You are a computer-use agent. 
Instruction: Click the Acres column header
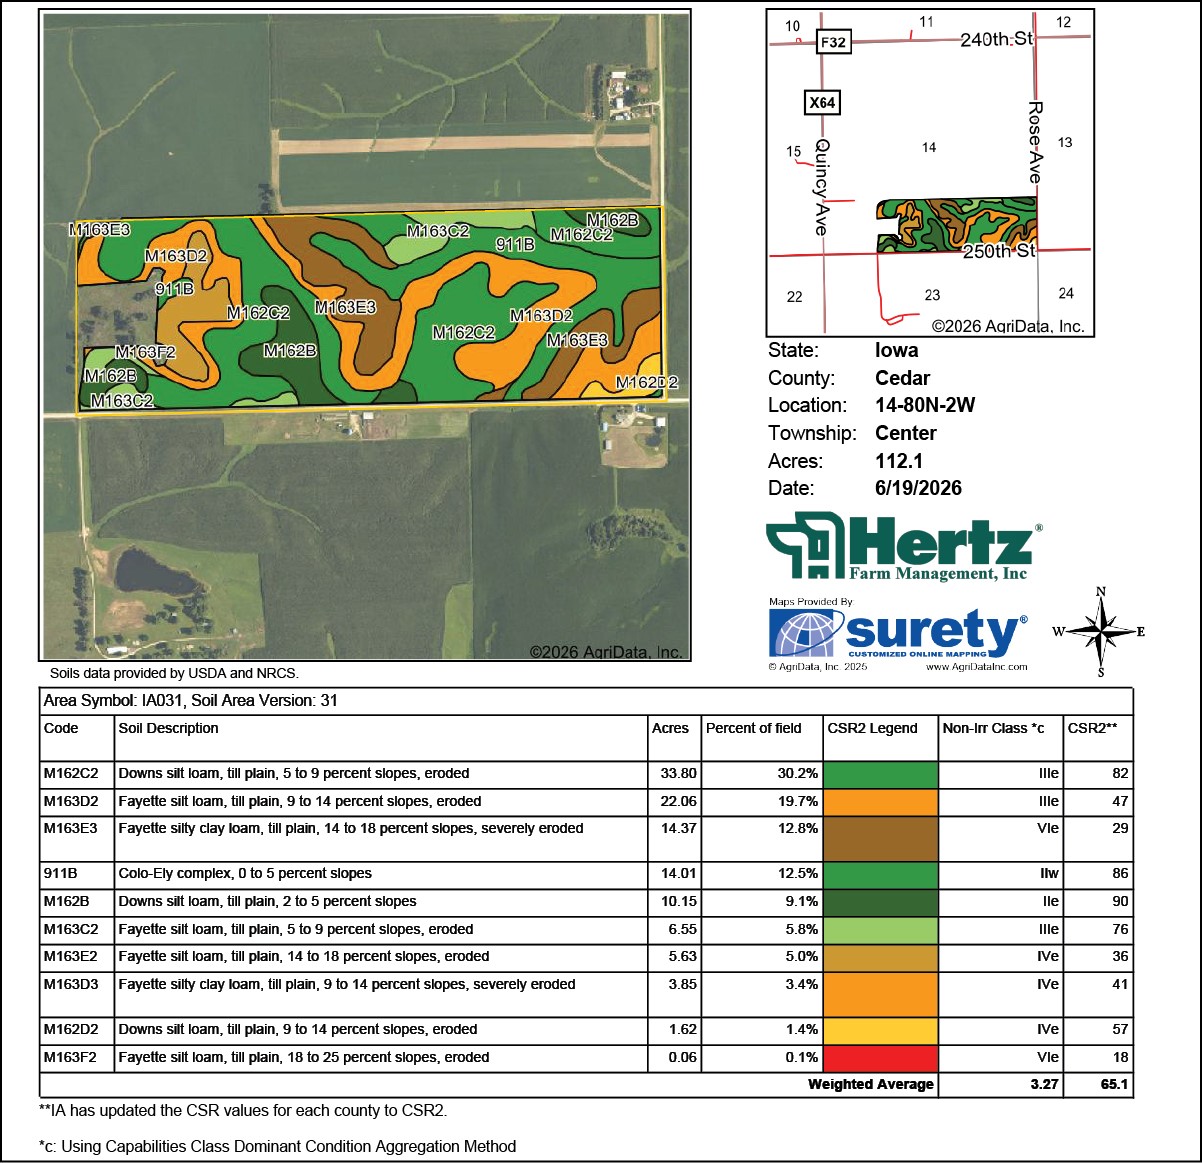pos(670,728)
